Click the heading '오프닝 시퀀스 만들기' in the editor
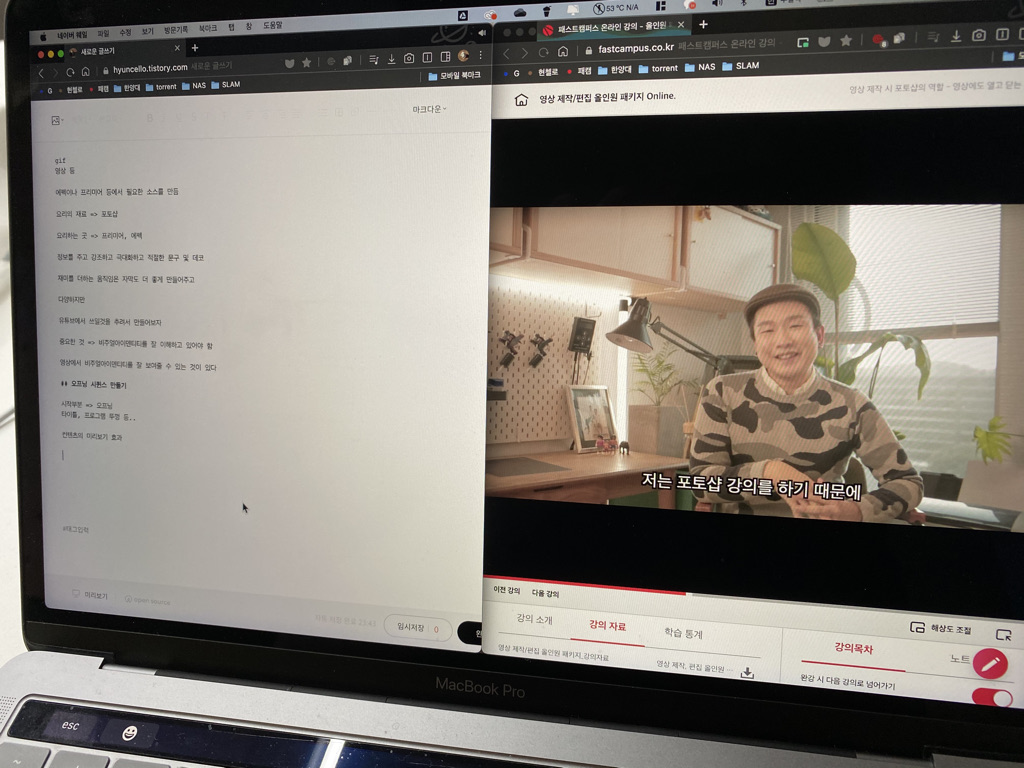The height and width of the screenshot is (768, 1024). click(94, 385)
